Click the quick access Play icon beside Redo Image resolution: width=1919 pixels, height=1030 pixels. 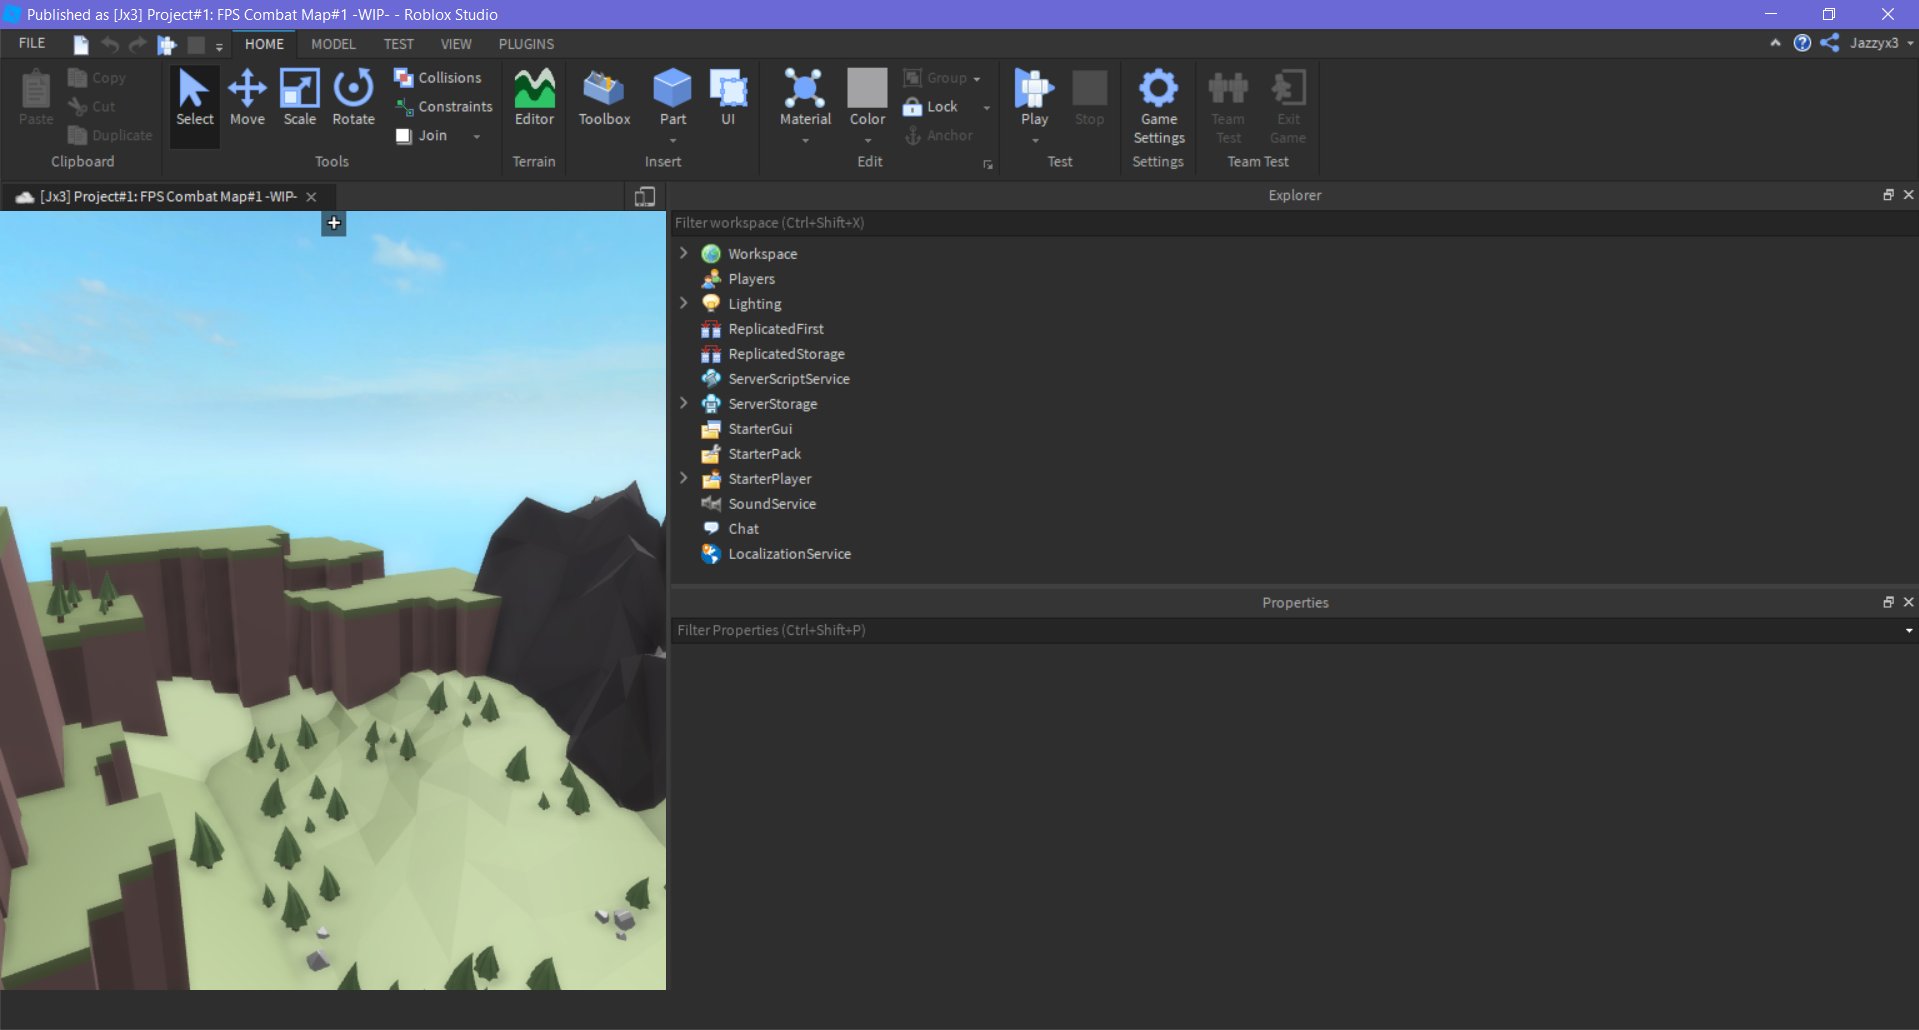167,44
